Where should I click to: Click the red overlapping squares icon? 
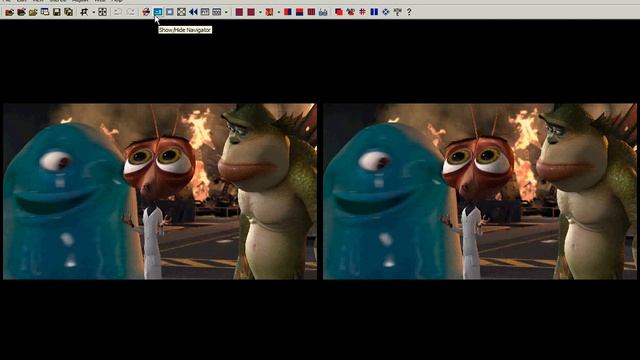tap(339, 12)
